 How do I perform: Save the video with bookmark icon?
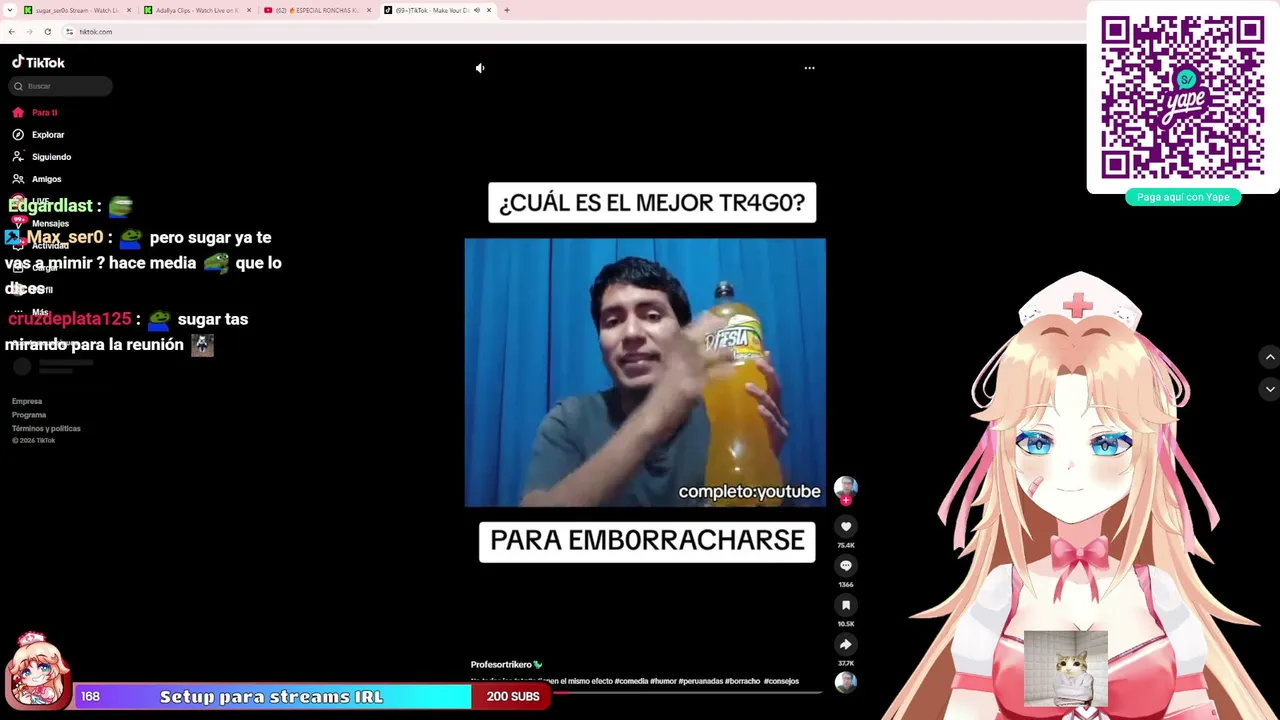pos(846,605)
